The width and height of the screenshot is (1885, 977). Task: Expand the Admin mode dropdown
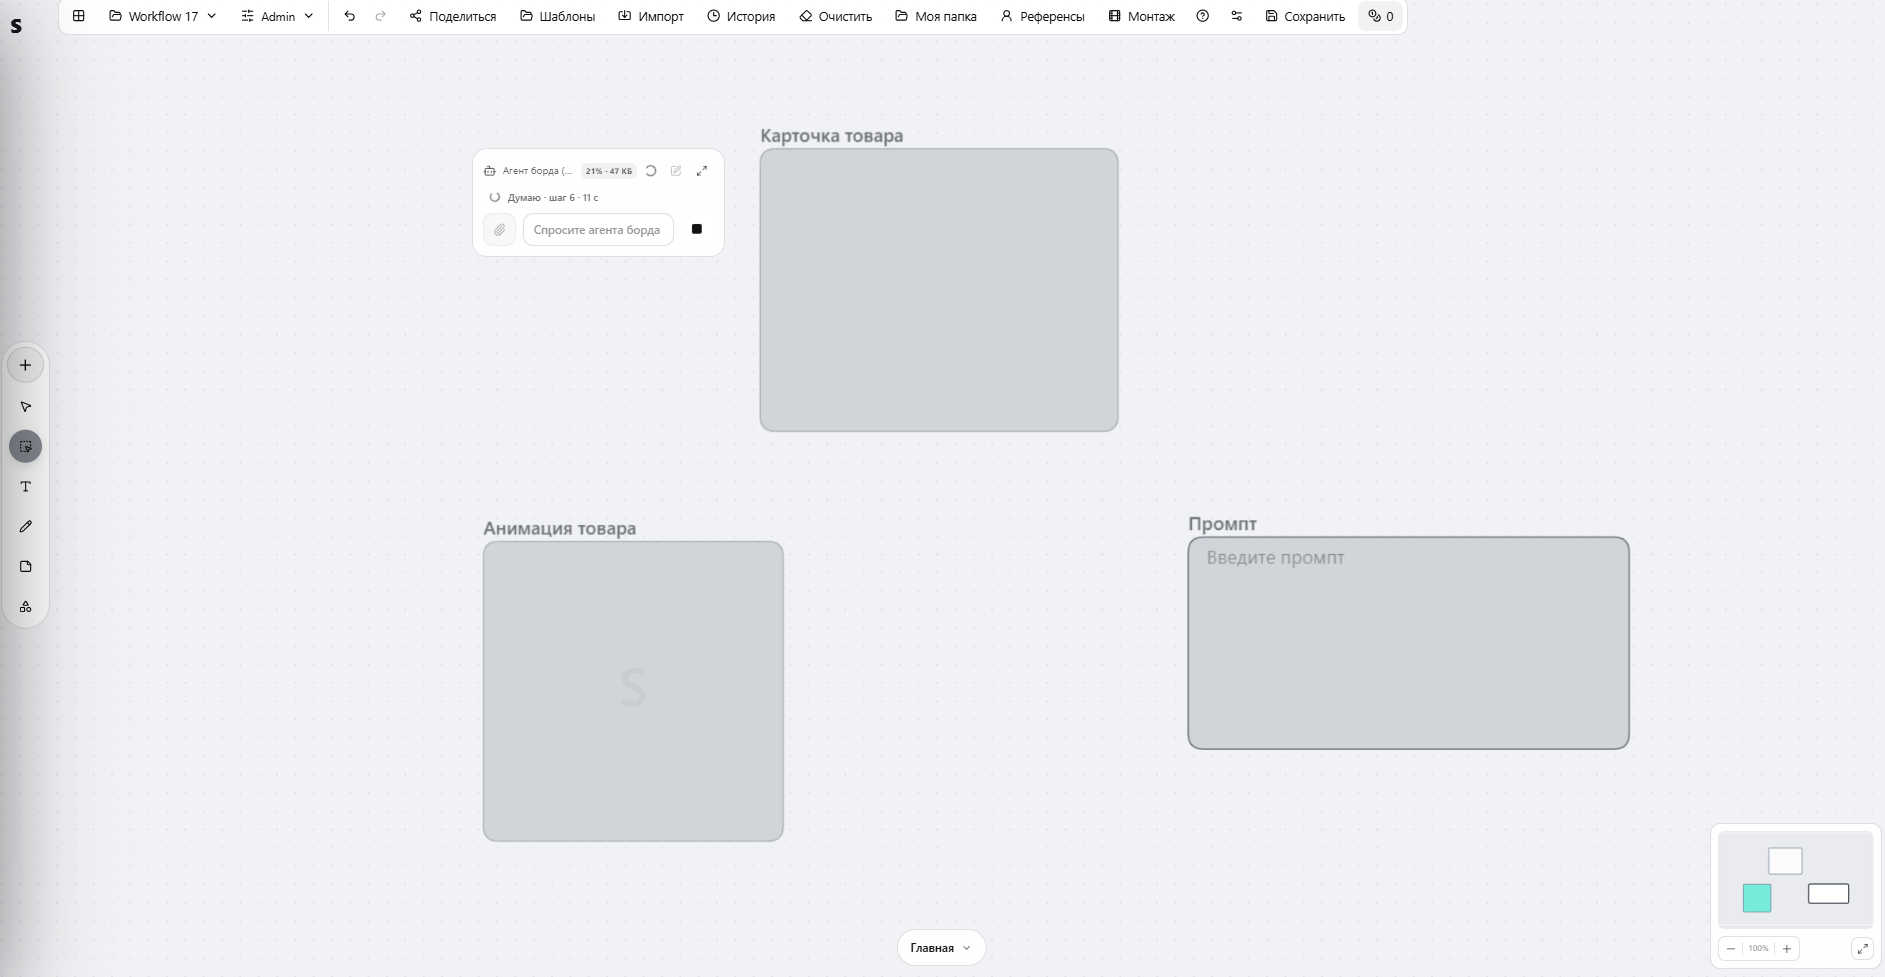point(278,16)
